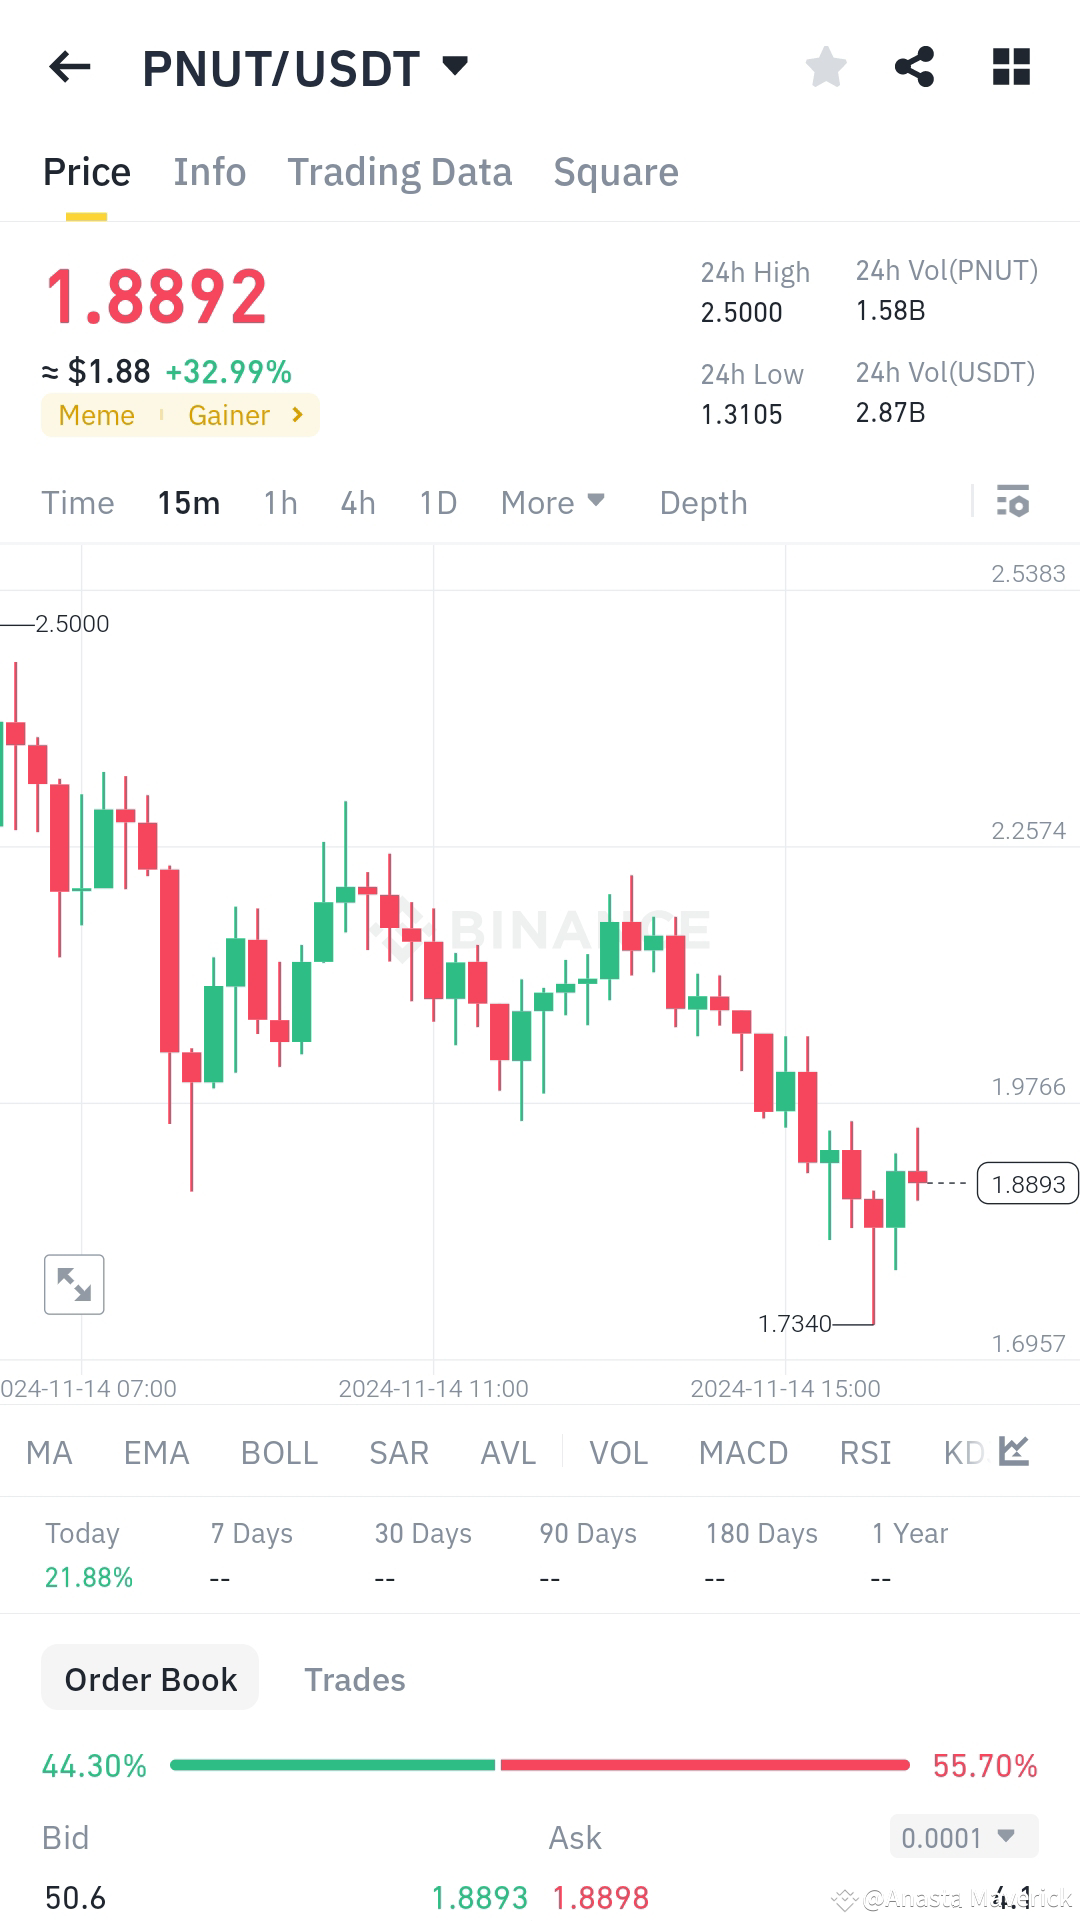The width and height of the screenshot is (1080, 1921).
Task: Expand the More timeframe dropdown
Action: click(x=552, y=502)
